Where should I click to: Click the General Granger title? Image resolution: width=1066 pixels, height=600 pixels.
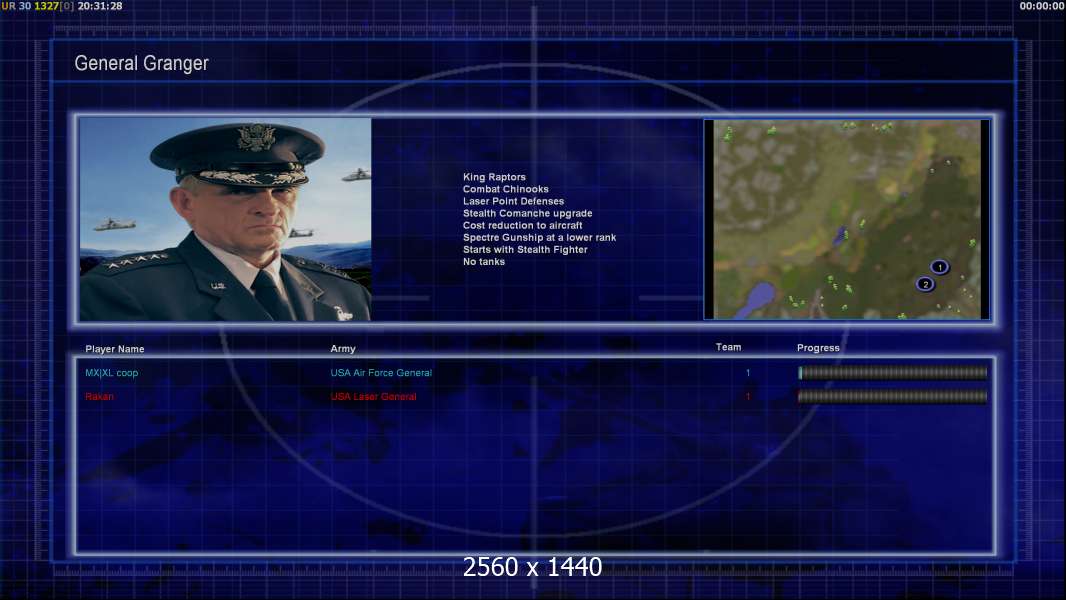click(x=141, y=63)
